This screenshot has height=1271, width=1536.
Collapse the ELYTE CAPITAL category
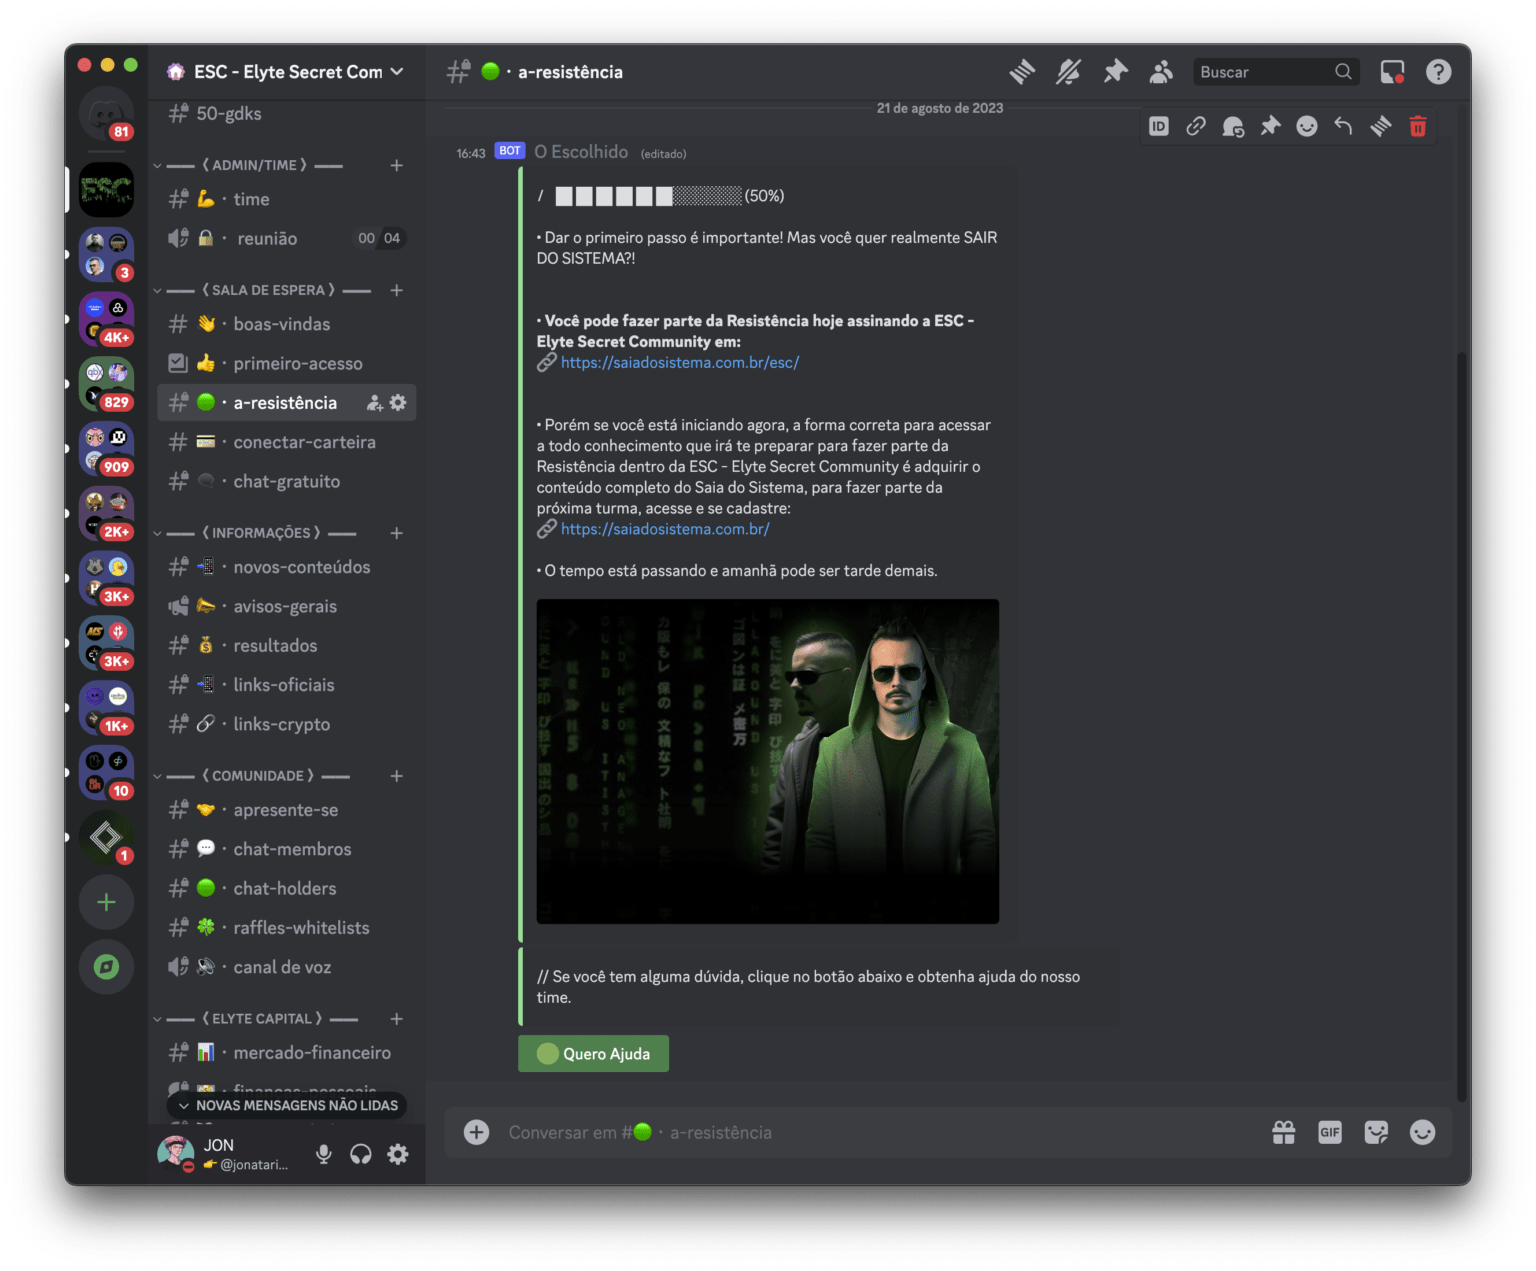(262, 1019)
